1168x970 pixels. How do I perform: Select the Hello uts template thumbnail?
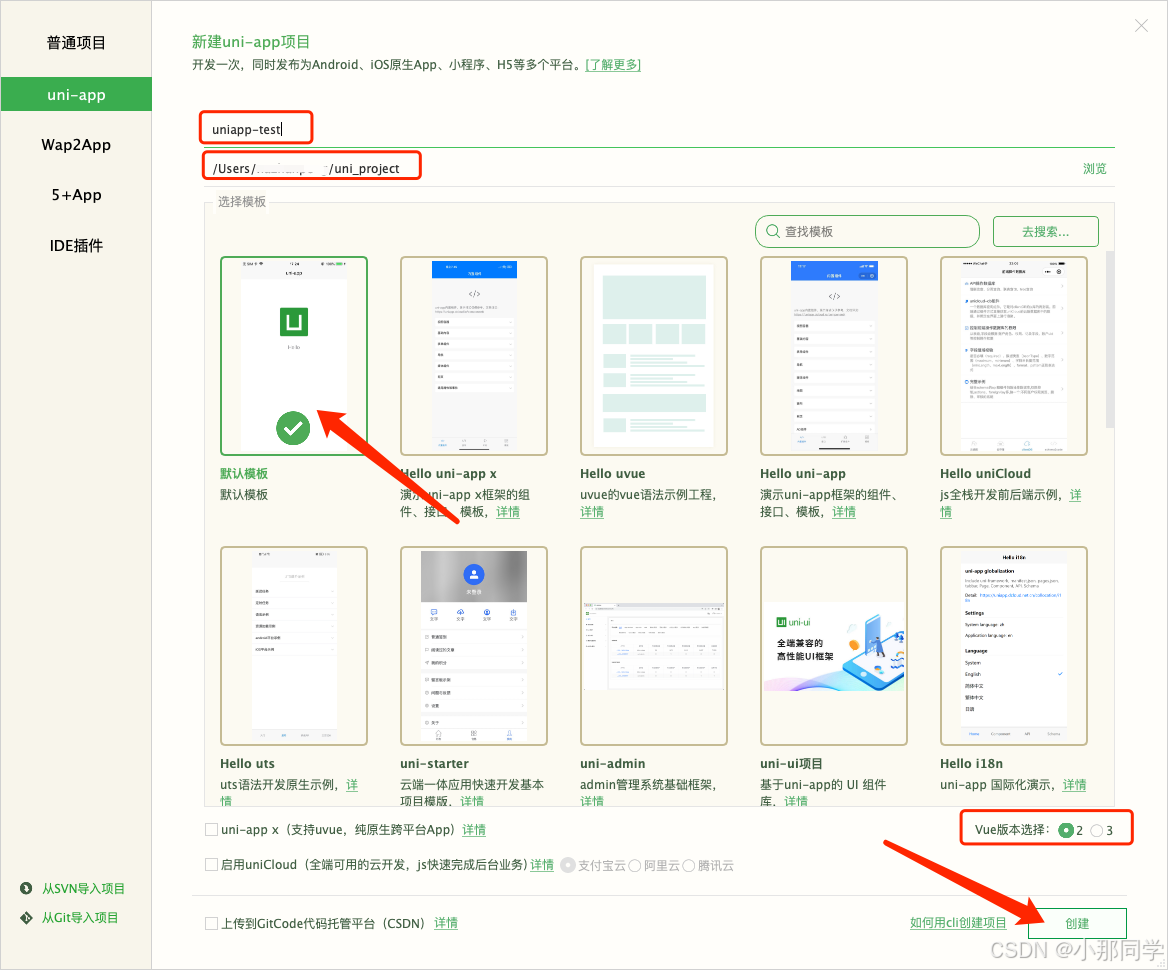coord(293,646)
